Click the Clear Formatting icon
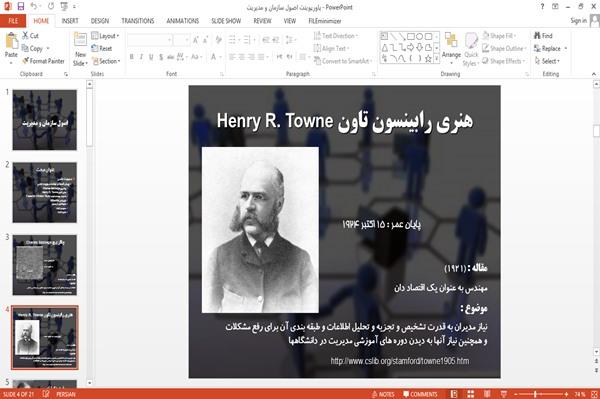The image size is (600, 399). pos(218,40)
